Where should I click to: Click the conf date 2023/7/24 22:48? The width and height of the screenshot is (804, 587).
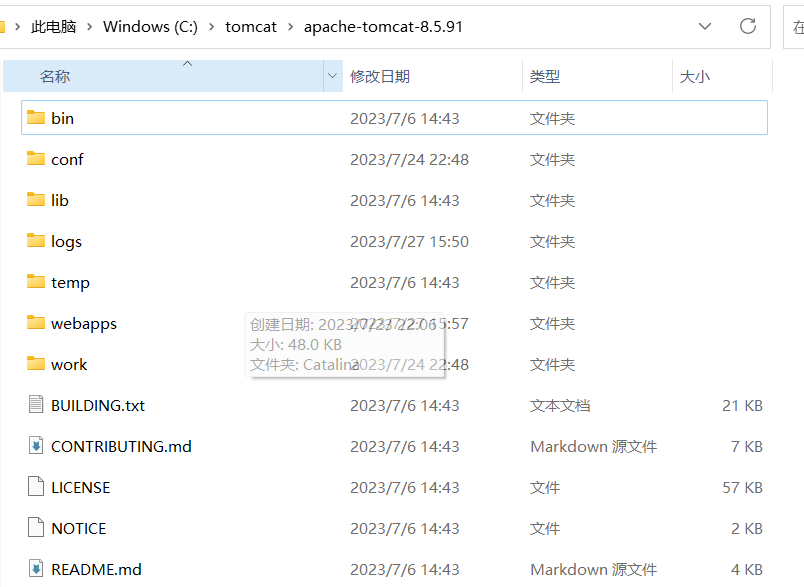coord(409,159)
